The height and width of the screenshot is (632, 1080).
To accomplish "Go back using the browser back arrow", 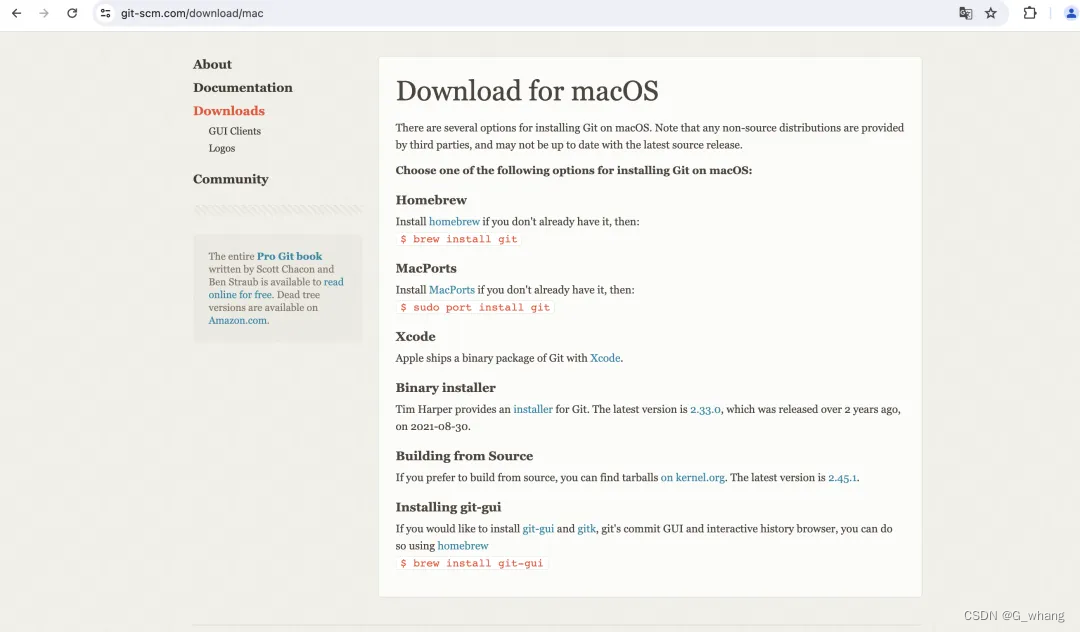I will [17, 13].
